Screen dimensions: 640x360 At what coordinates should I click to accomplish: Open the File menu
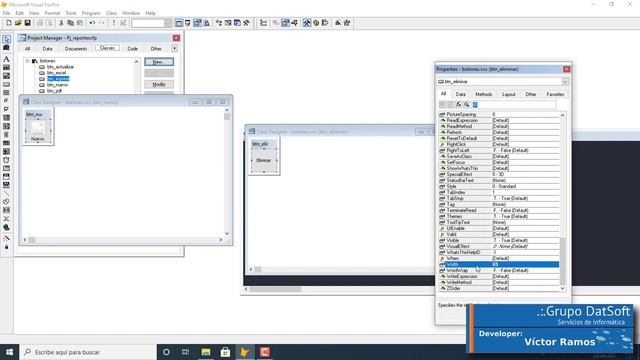[x=7, y=13]
